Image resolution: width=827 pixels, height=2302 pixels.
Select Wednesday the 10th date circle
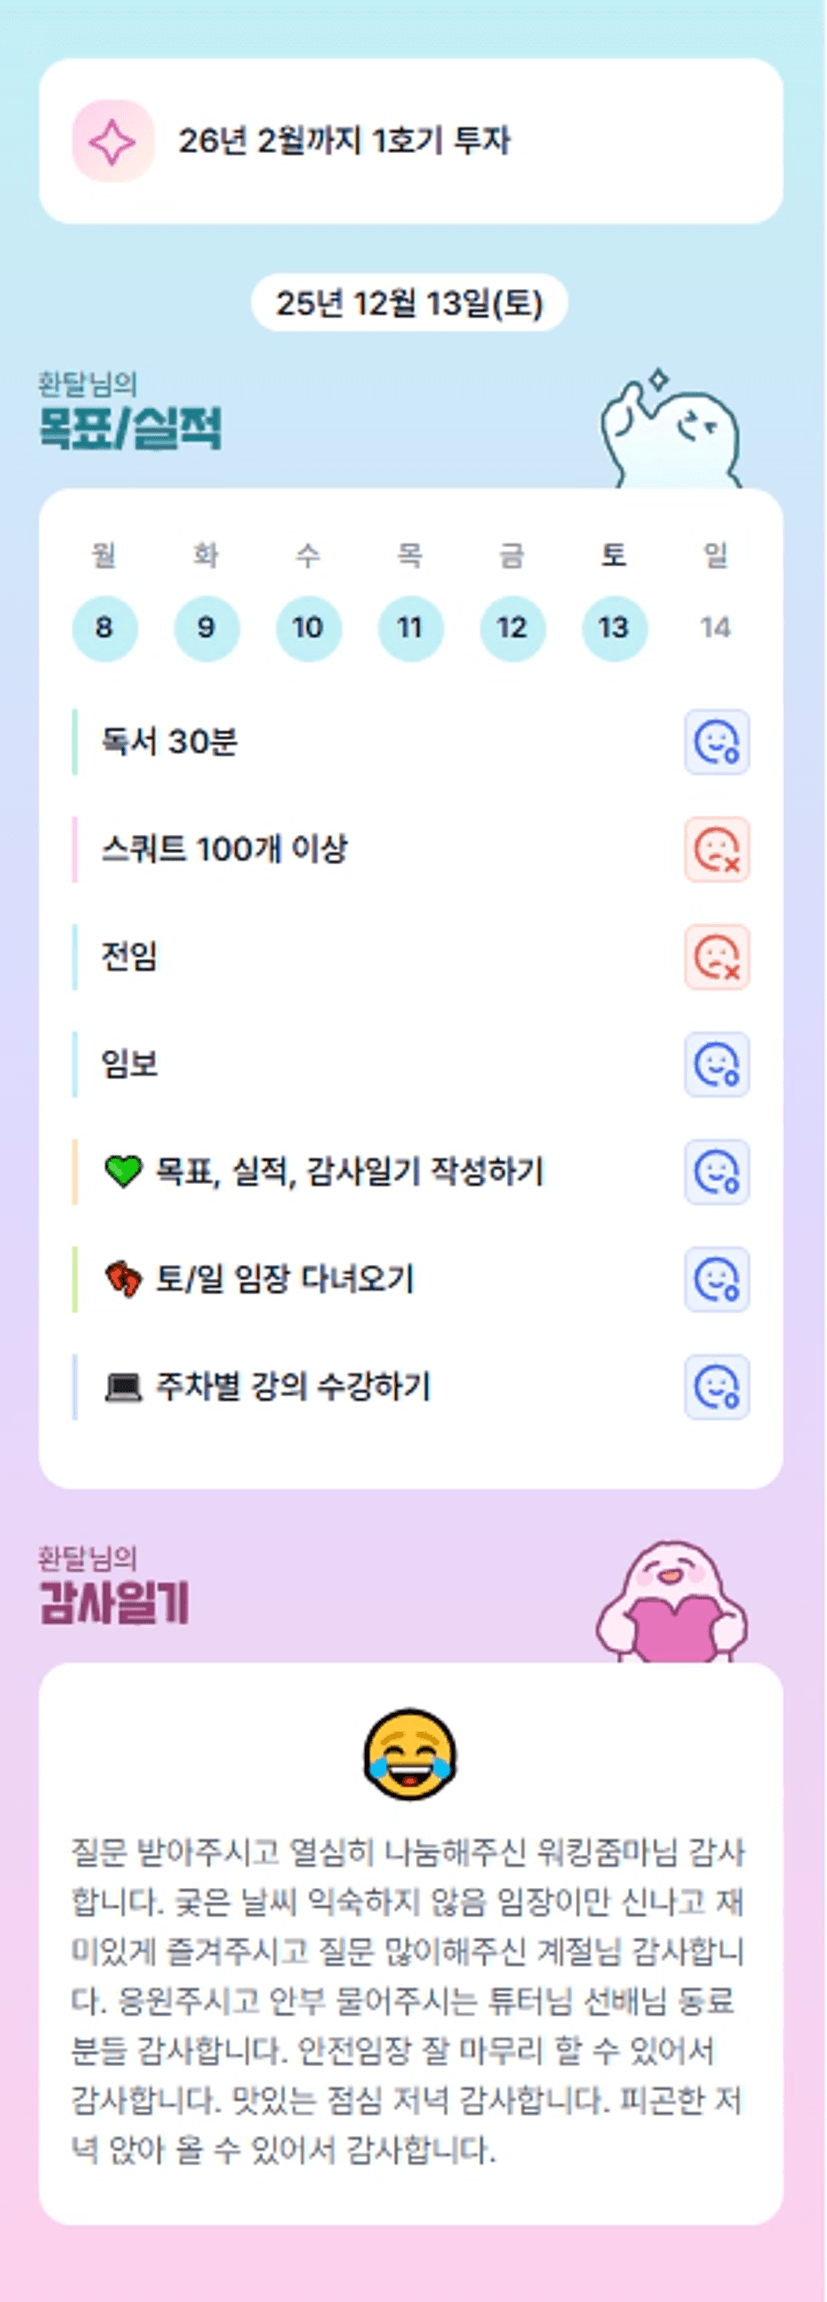[308, 628]
